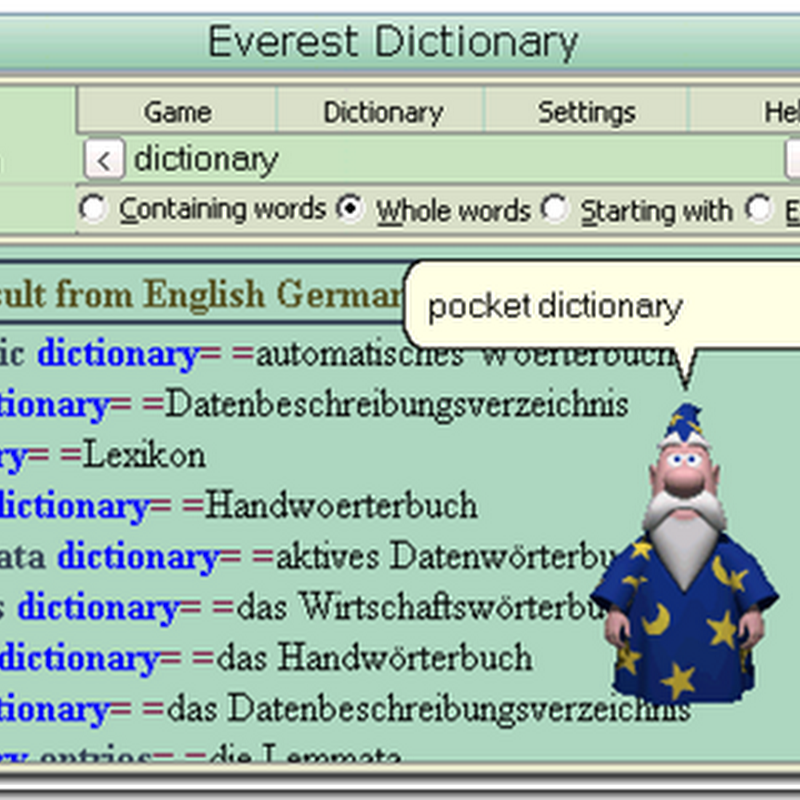Click the 'Result from English German' heading
The image size is (800, 800).
click(x=201, y=294)
